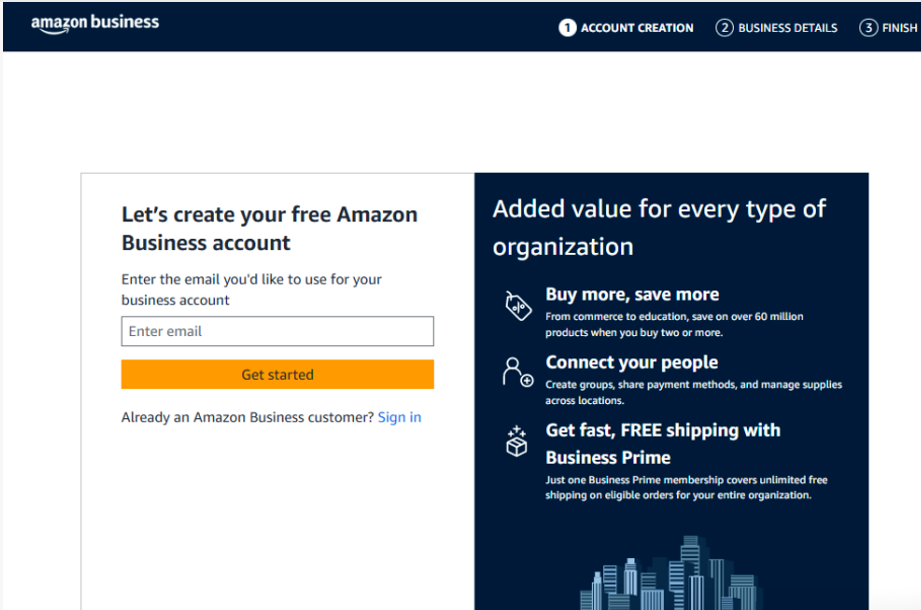Open the Sign in link
The image size is (921, 610).
pos(399,417)
